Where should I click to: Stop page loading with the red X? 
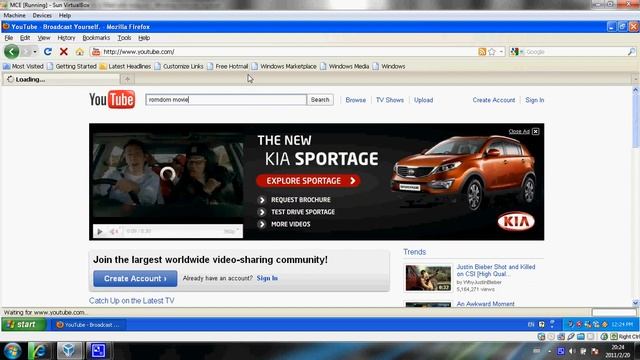64,51
